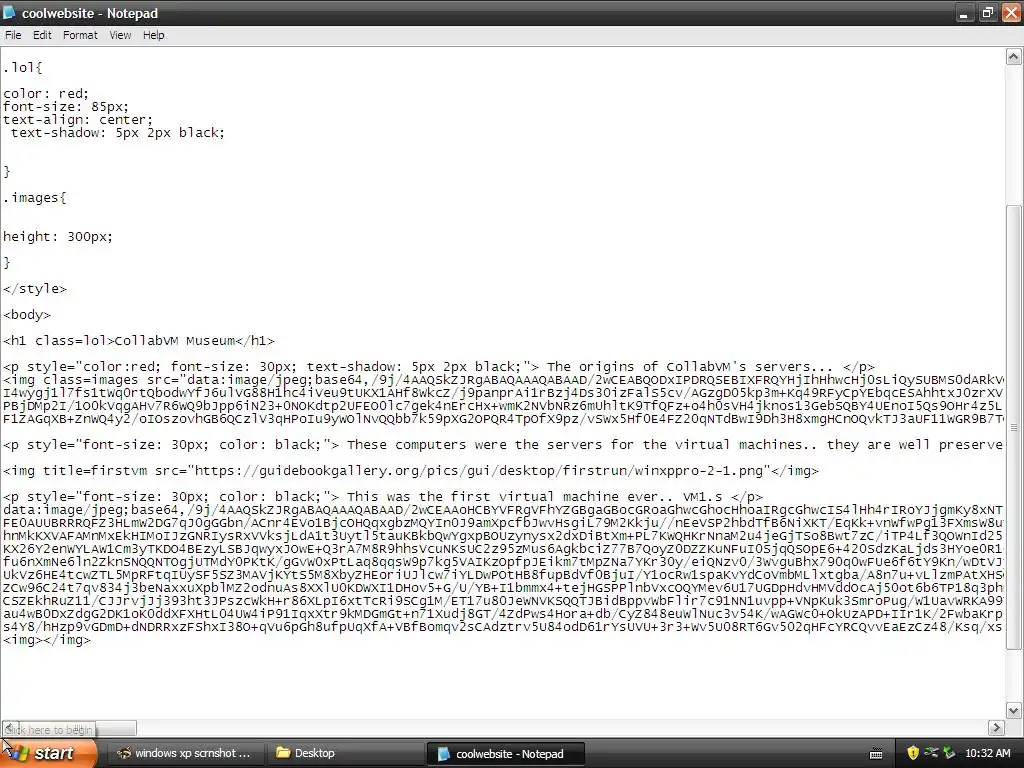Image resolution: width=1024 pixels, height=768 pixels.
Task: Click the horizontal scrollbar right arrow
Action: 996,728
